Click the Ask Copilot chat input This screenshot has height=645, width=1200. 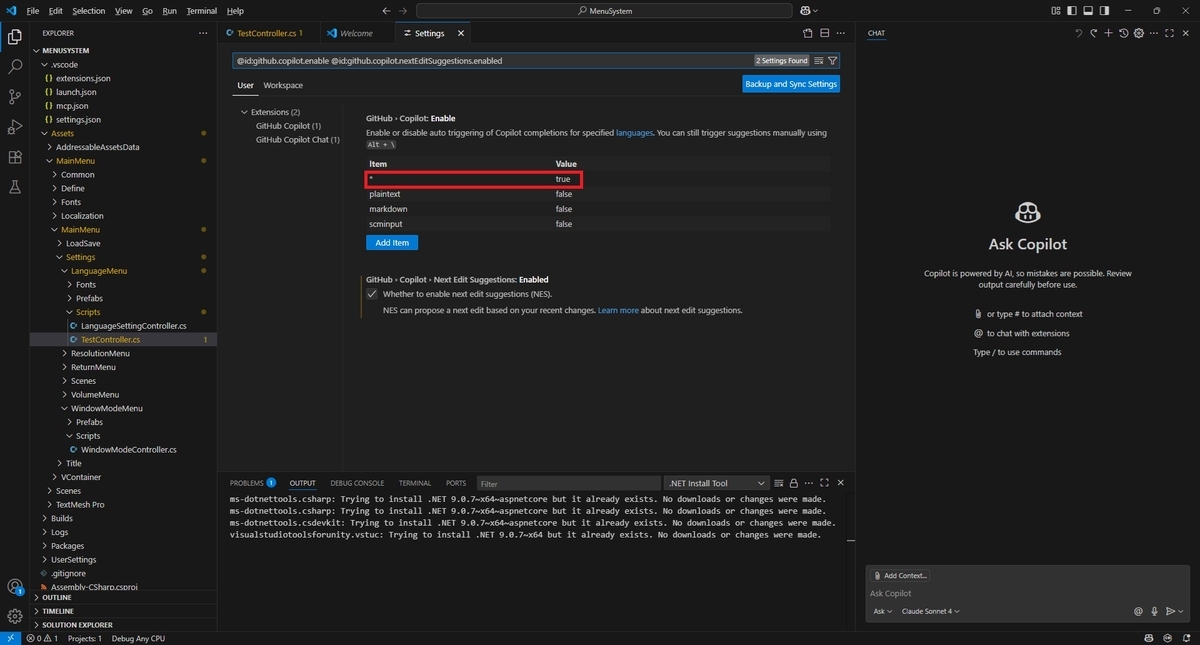click(1027, 593)
